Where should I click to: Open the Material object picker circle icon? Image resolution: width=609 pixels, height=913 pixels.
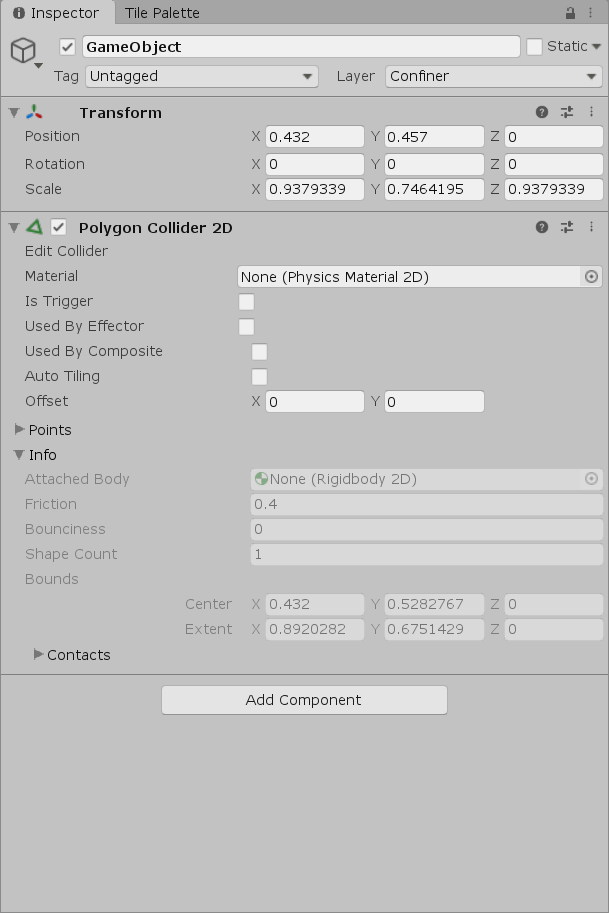coord(591,276)
